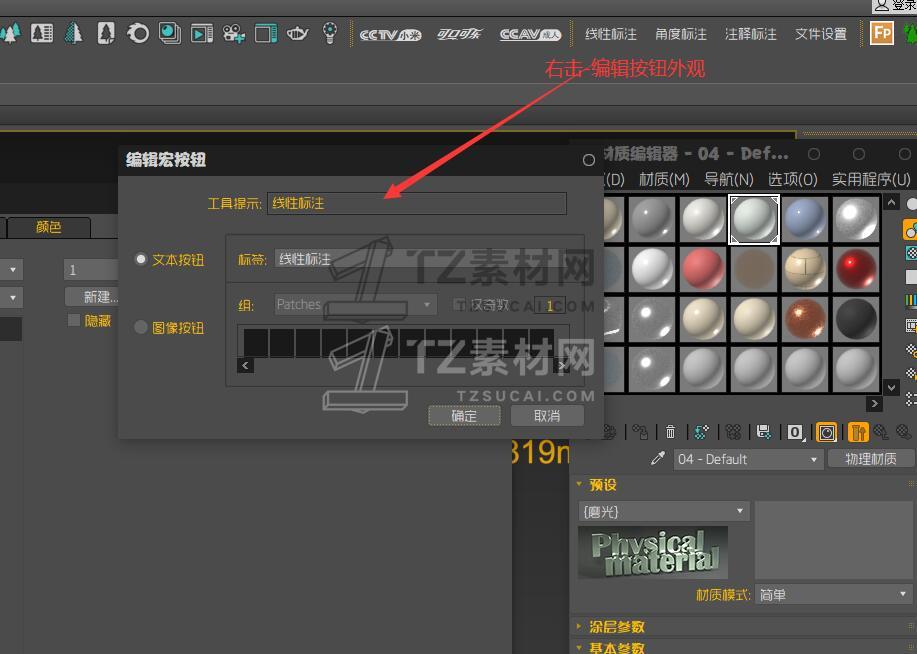
Task: Click sample slots scroll-right arrow
Action: tap(874, 403)
